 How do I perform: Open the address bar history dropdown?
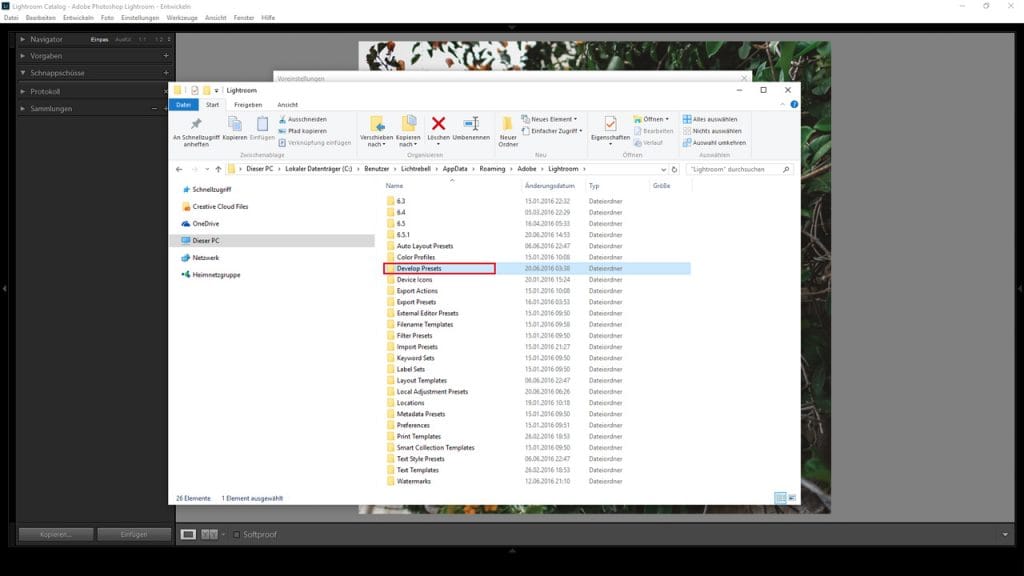pyautogui.click(x=663, y=169)
